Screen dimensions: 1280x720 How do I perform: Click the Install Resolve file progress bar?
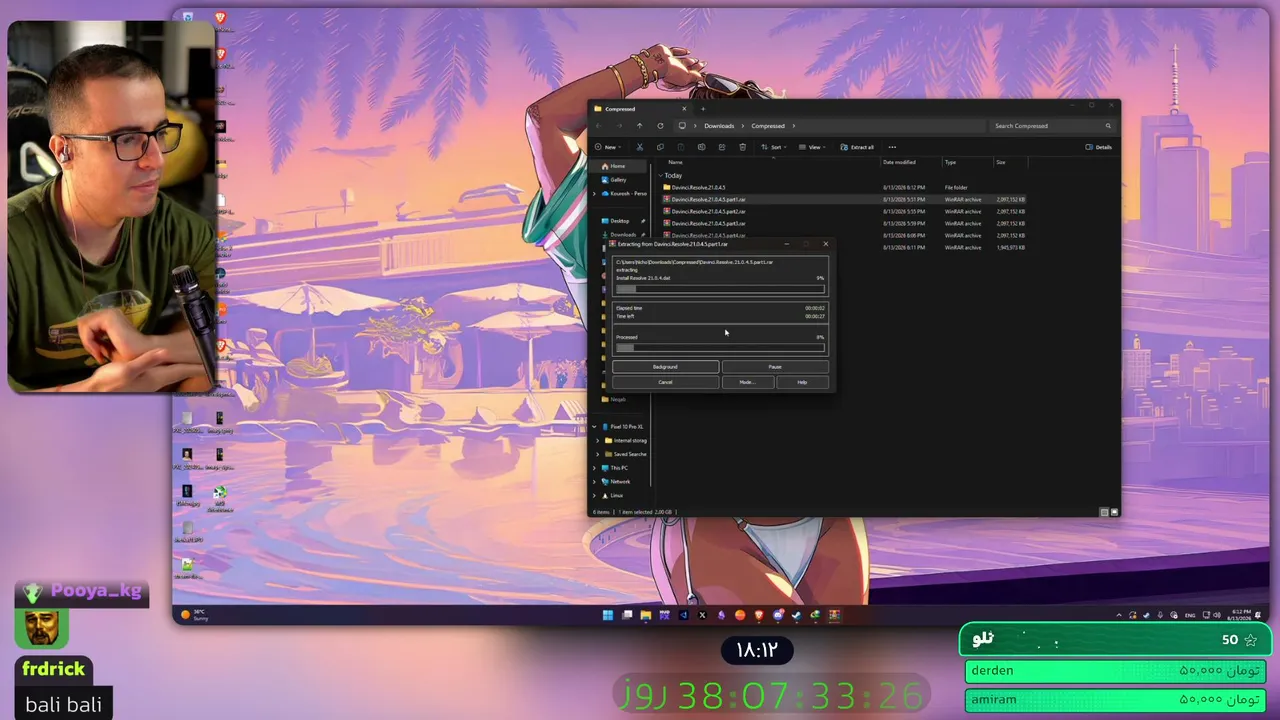click(720, 289)
